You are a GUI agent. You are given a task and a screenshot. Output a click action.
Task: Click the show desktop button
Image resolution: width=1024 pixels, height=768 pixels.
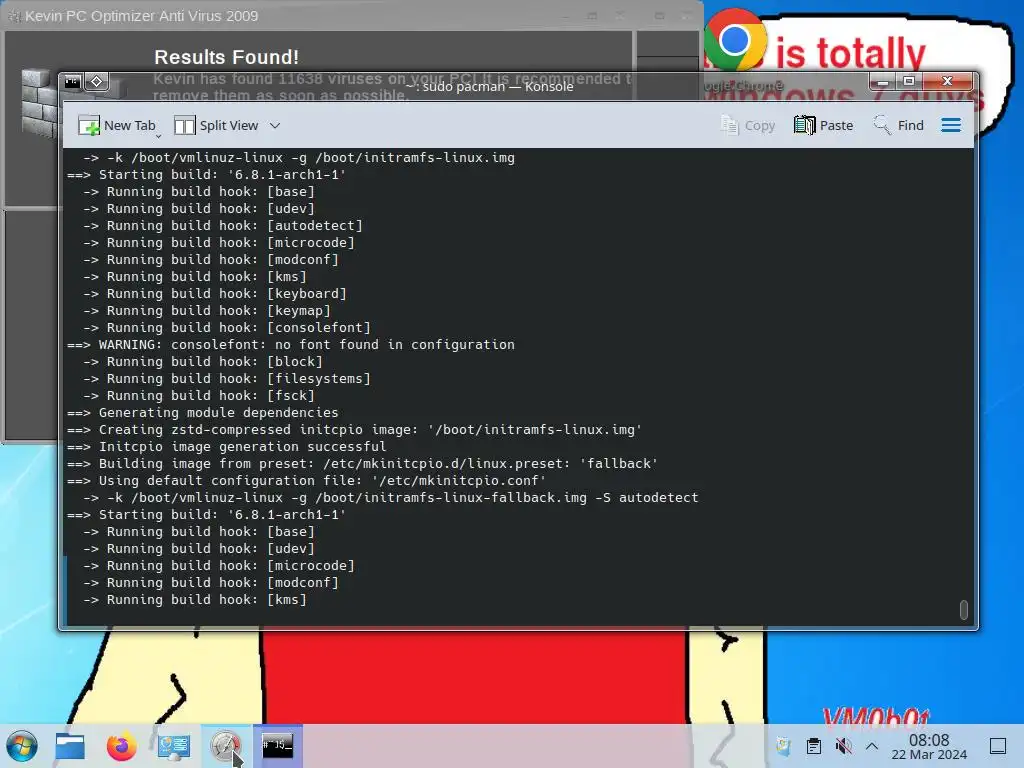point(998,746)
